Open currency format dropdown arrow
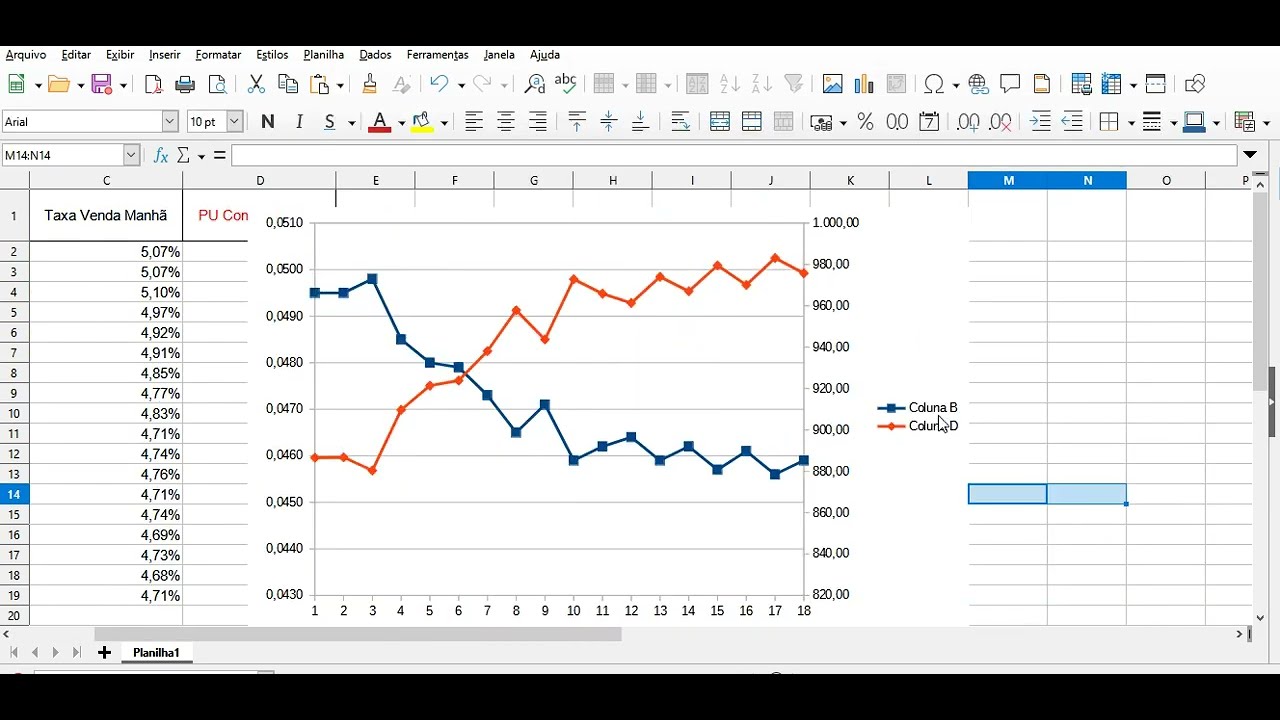This screenshot has width=1280, height=720. [843, 123]
